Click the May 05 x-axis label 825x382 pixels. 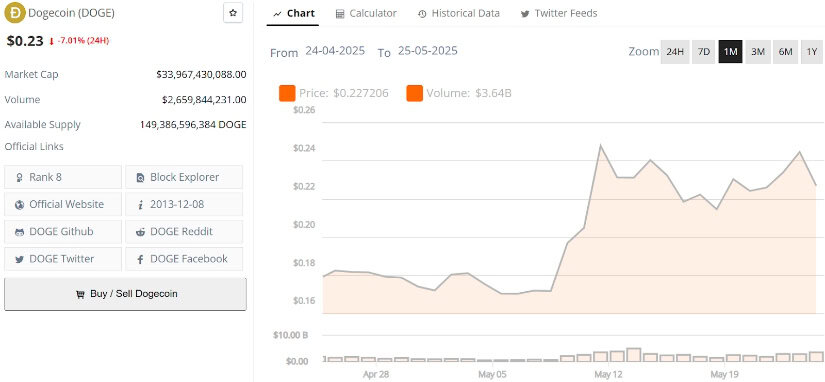[492, 375]
